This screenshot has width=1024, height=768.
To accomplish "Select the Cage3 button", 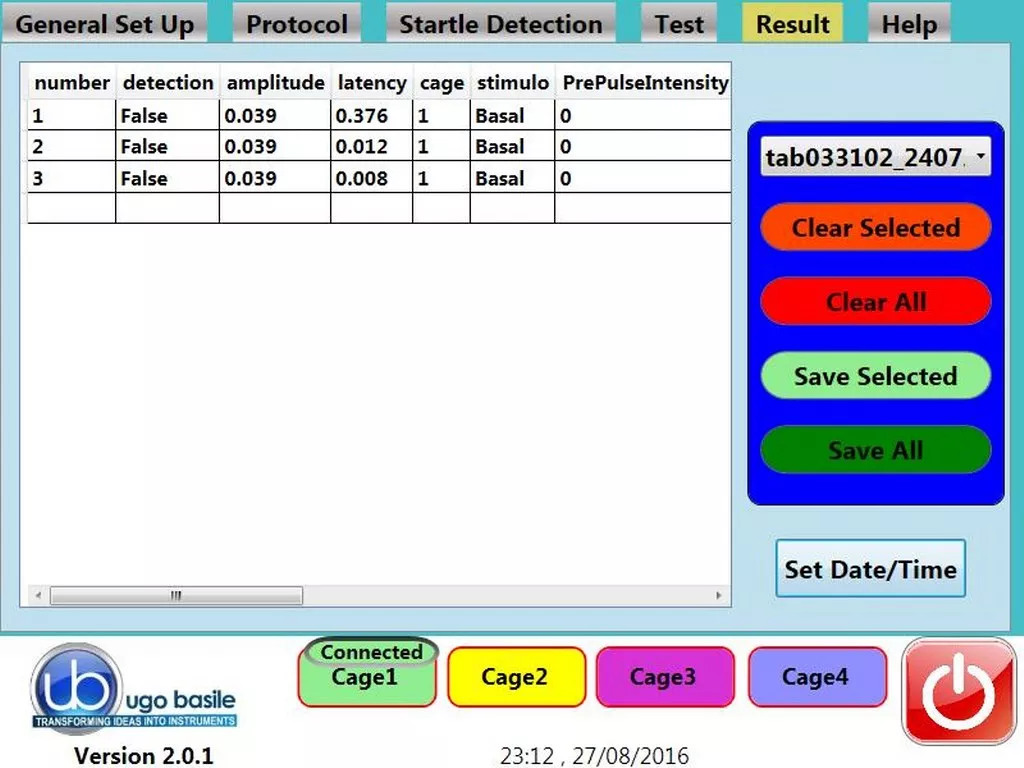I will pos(665,677).
